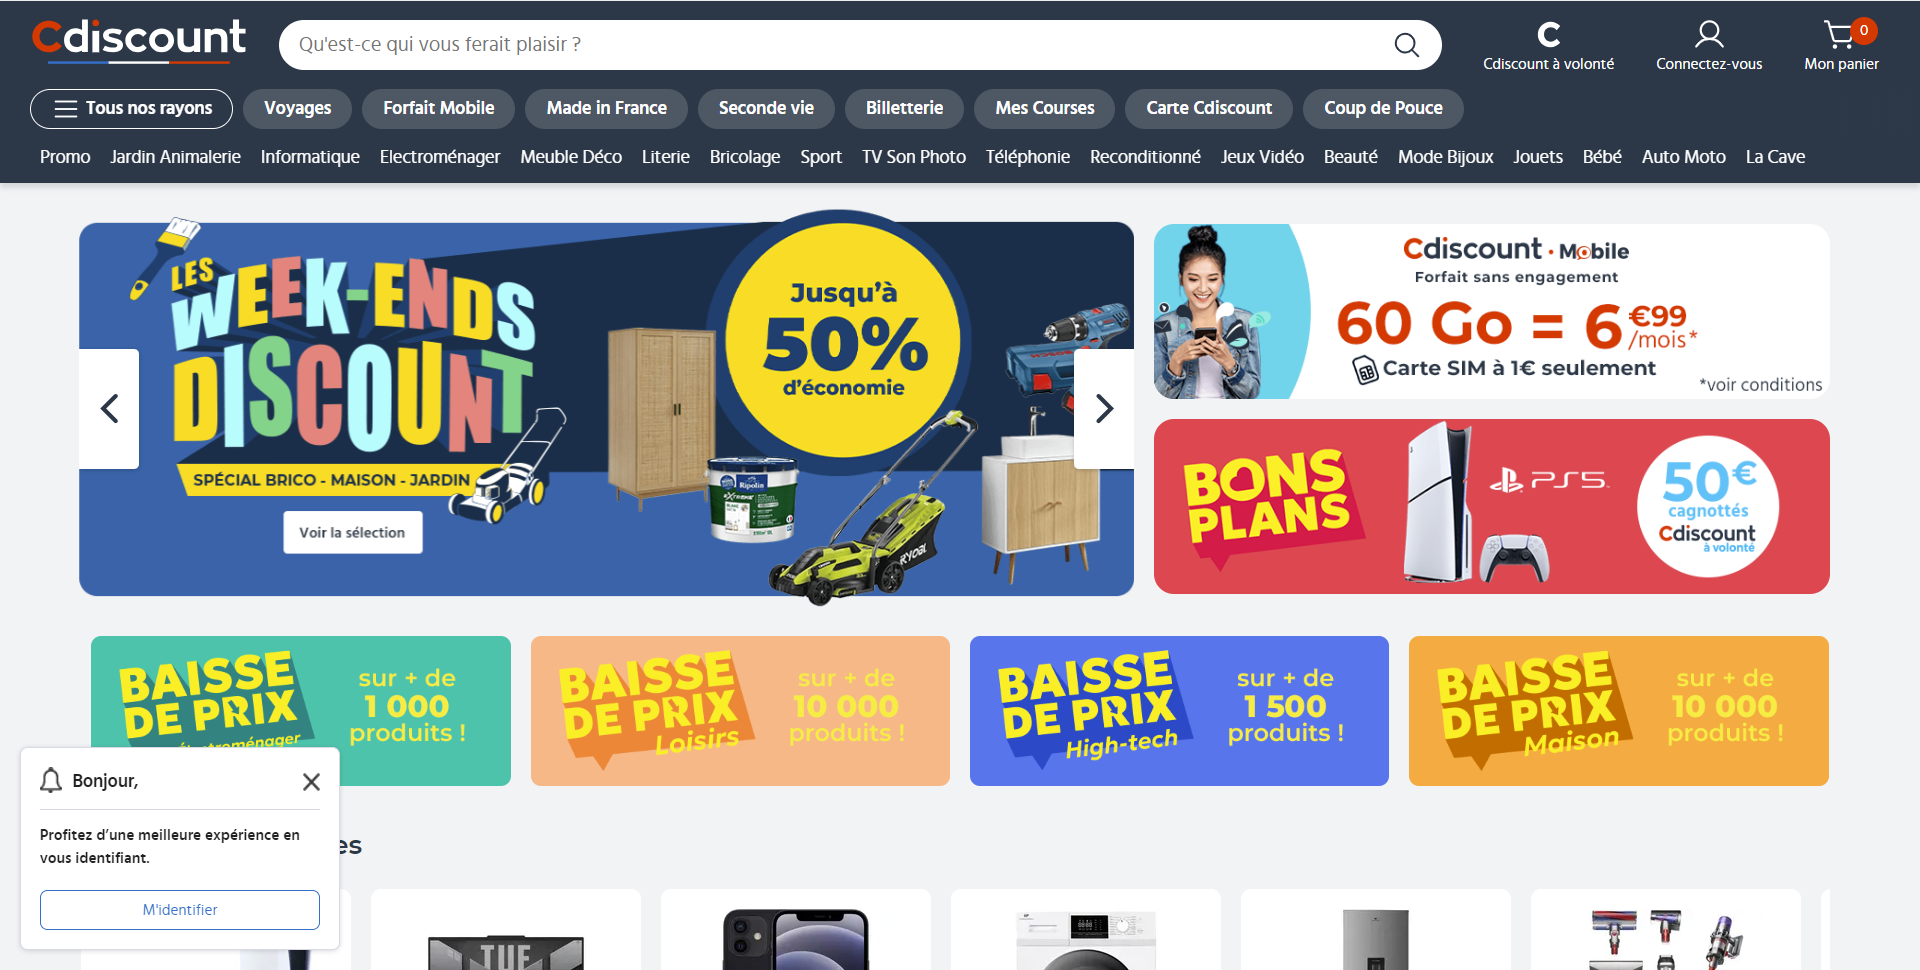This screenshot has height=970, width=1920.
Task: Click the search magnifier icon
Action: coord(1406,45)
